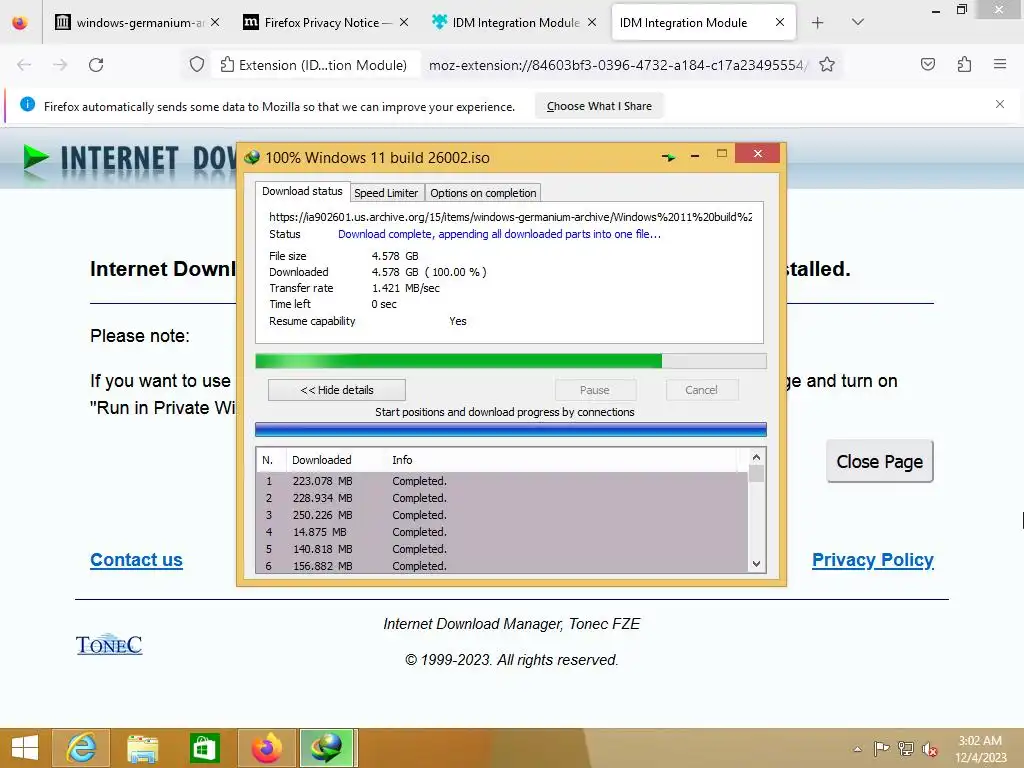The width and height of the screenshot is (1024, 768).
Task: Open the Save to Pocket icon
Action: 927,64
